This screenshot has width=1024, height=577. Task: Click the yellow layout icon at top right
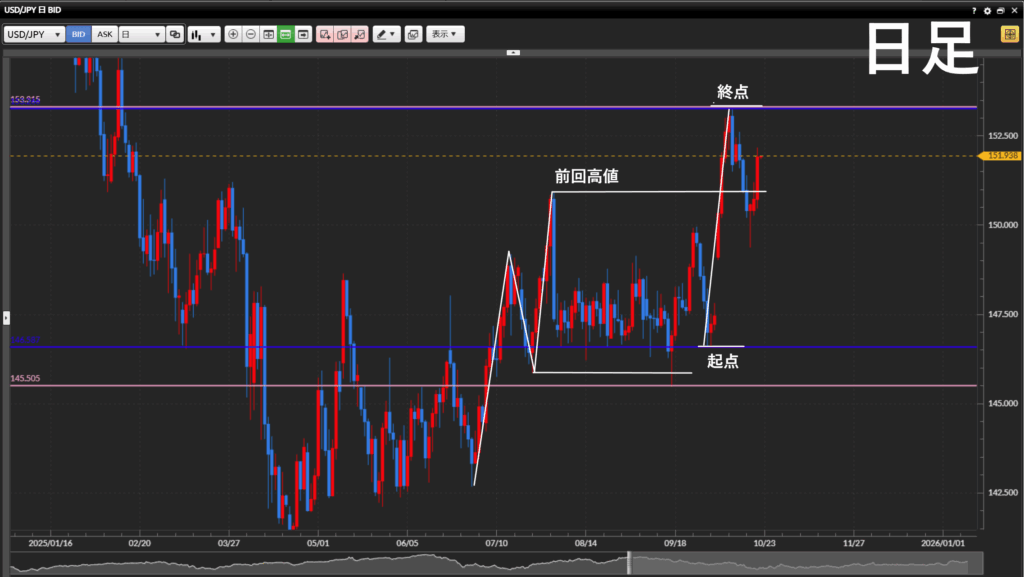[x=1009, y=34]
